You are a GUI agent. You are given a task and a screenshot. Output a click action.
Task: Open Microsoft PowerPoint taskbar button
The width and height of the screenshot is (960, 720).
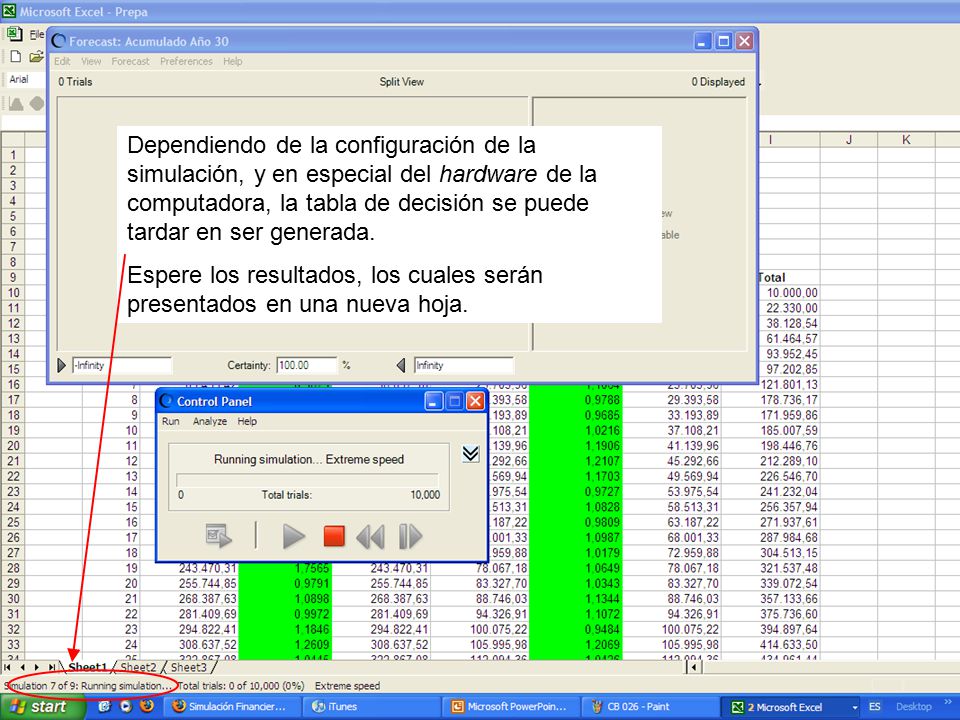pos(510,707)
